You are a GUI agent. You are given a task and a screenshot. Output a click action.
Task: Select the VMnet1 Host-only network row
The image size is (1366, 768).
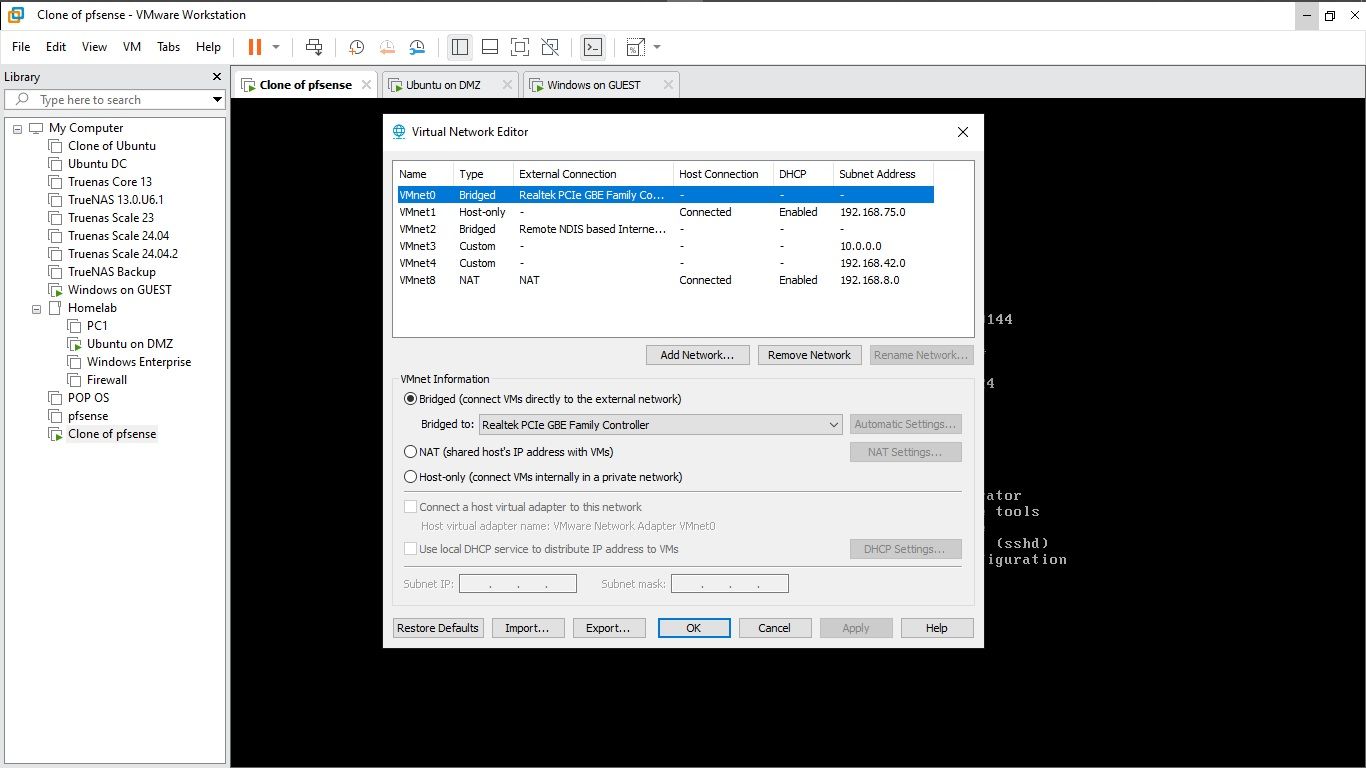(664, 212)
